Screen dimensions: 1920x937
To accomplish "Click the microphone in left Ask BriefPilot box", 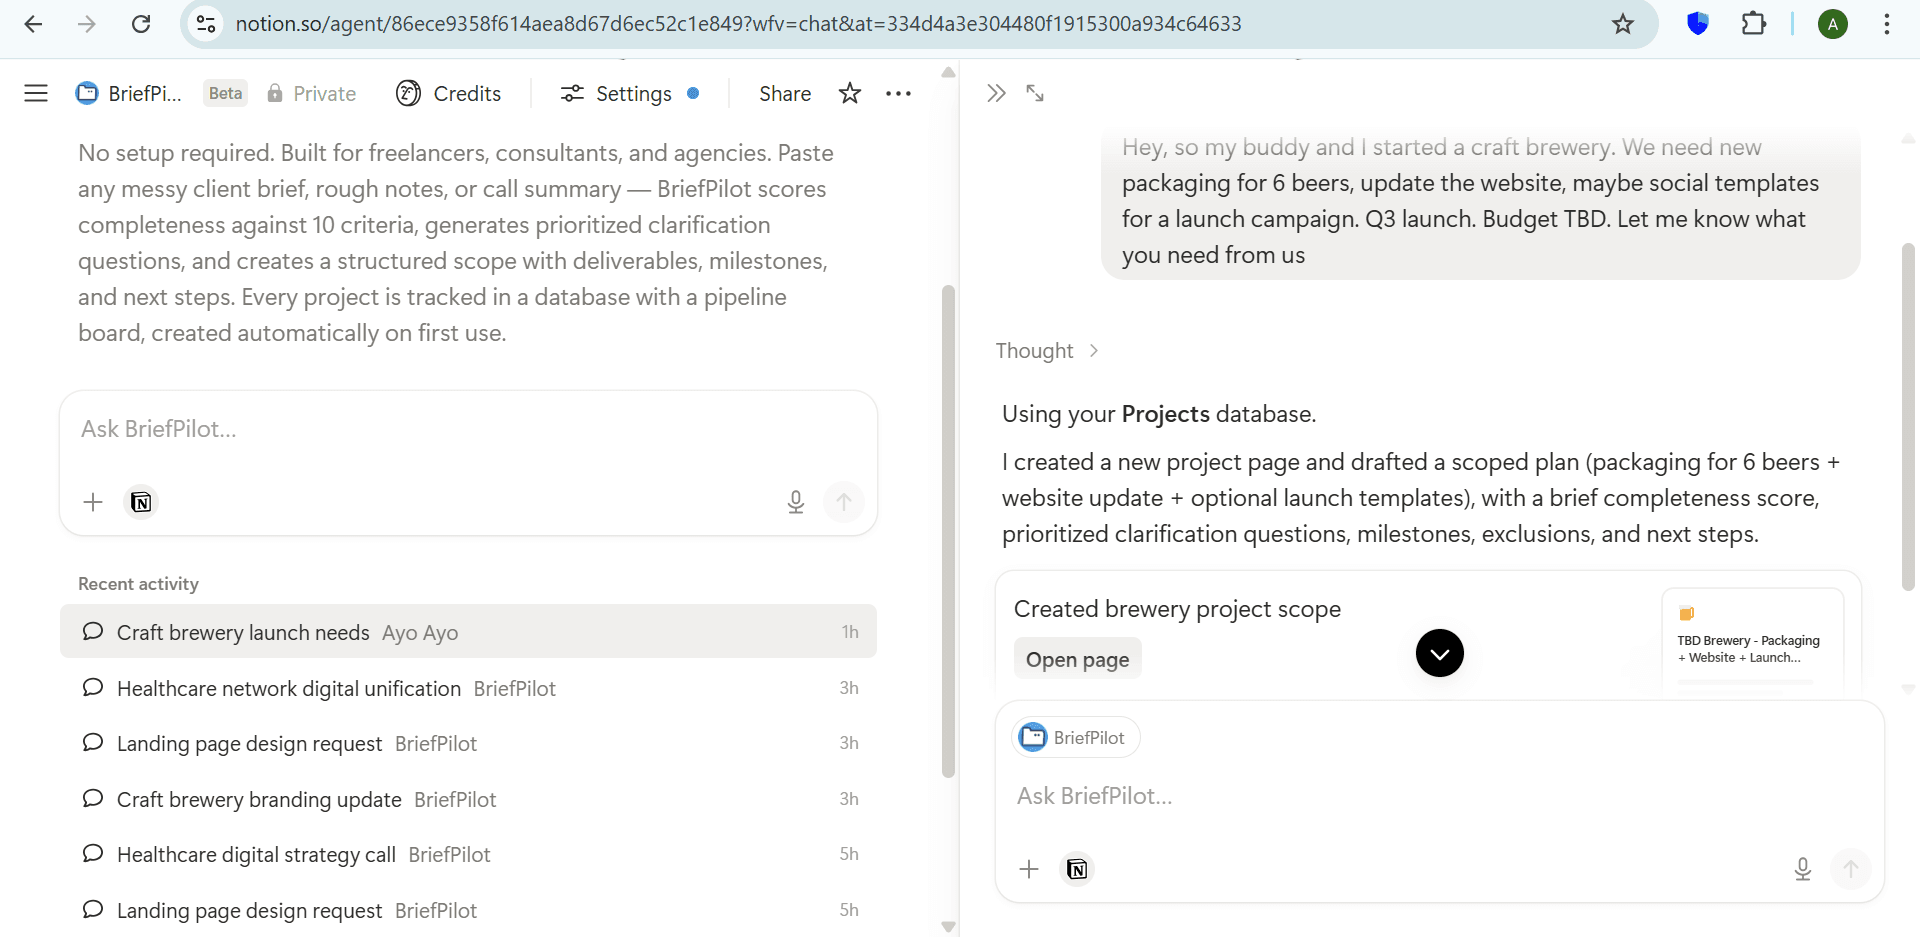I will click(x=795, y=502).
